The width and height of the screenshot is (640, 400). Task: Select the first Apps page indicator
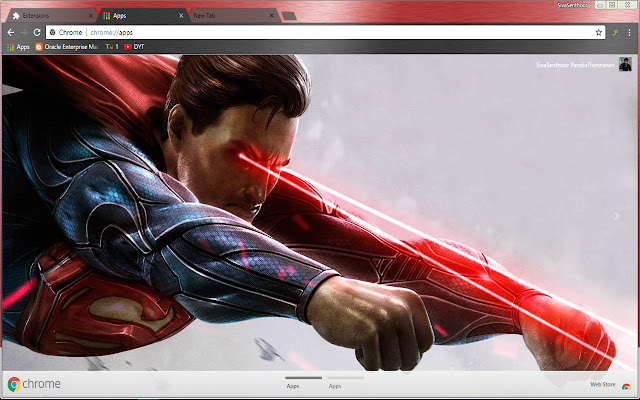303,382
